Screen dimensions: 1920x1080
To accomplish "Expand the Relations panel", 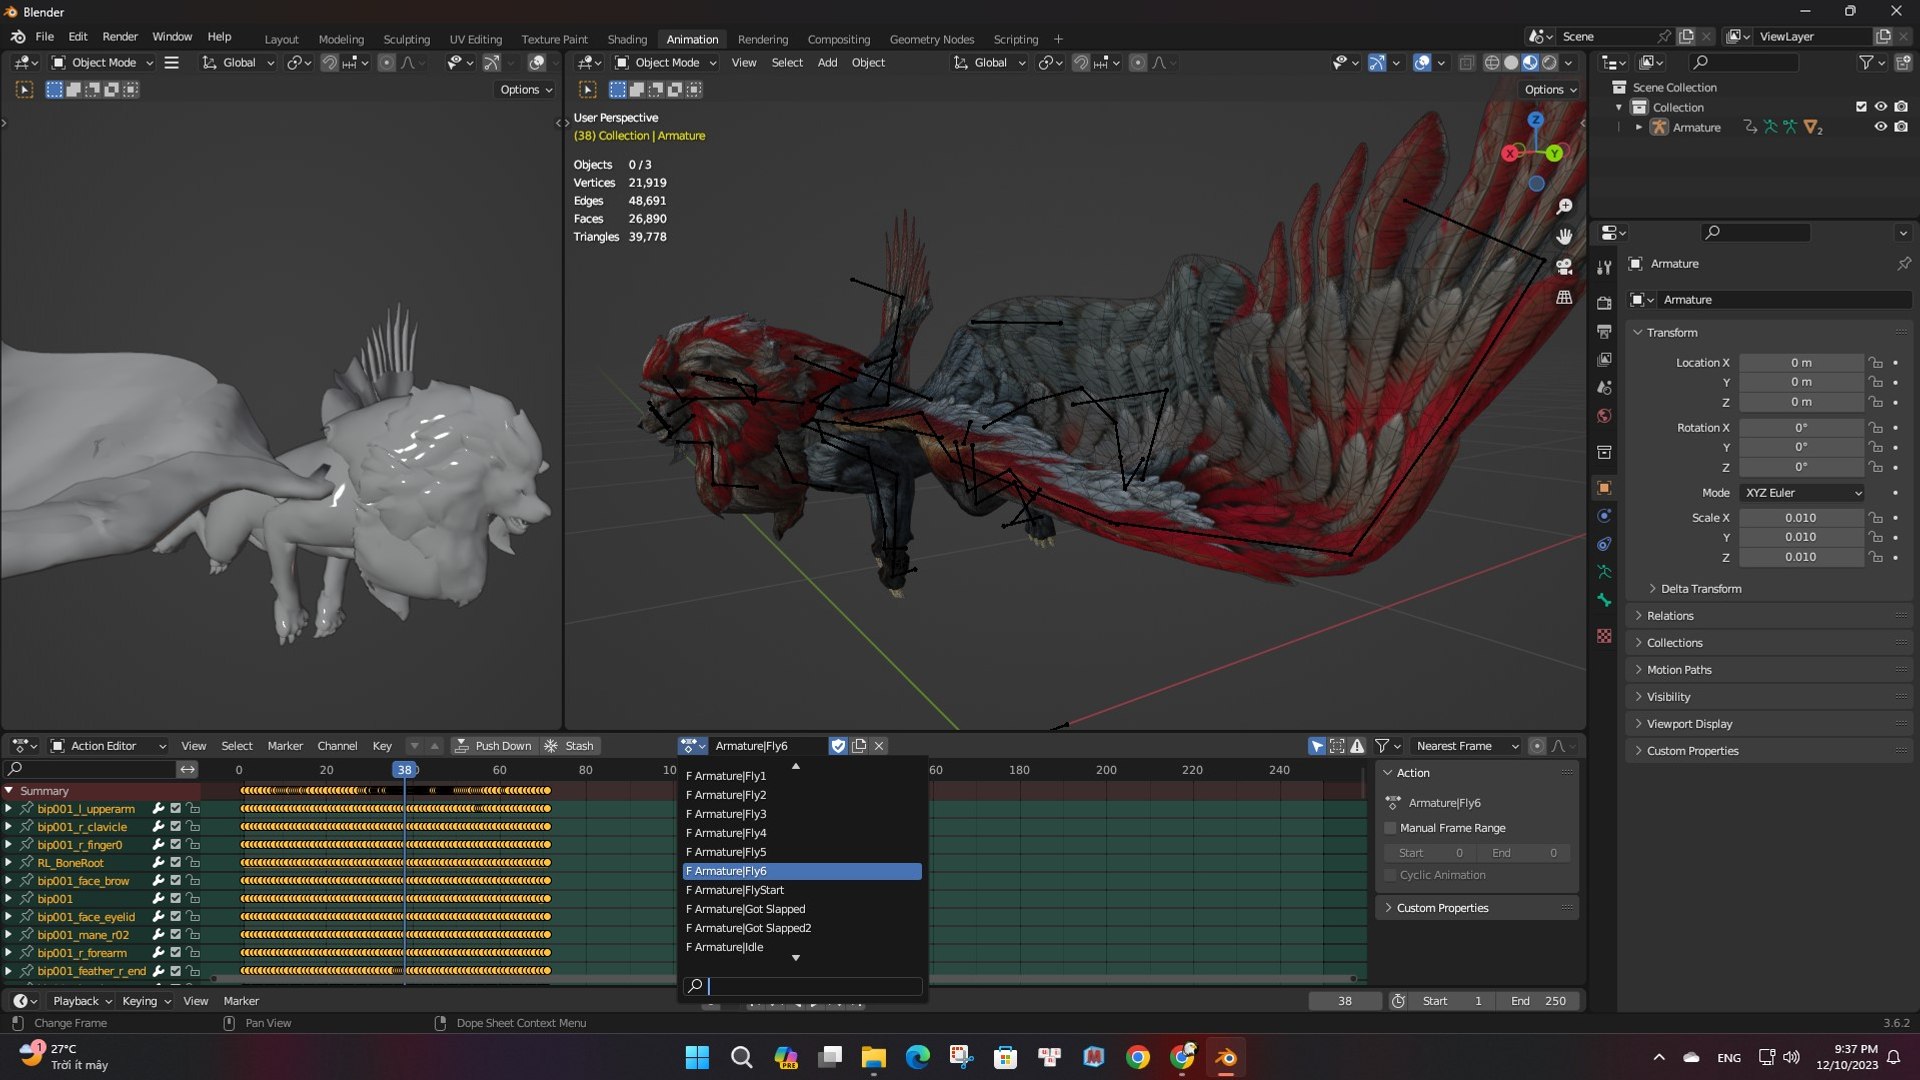I will pos(1670,616).
